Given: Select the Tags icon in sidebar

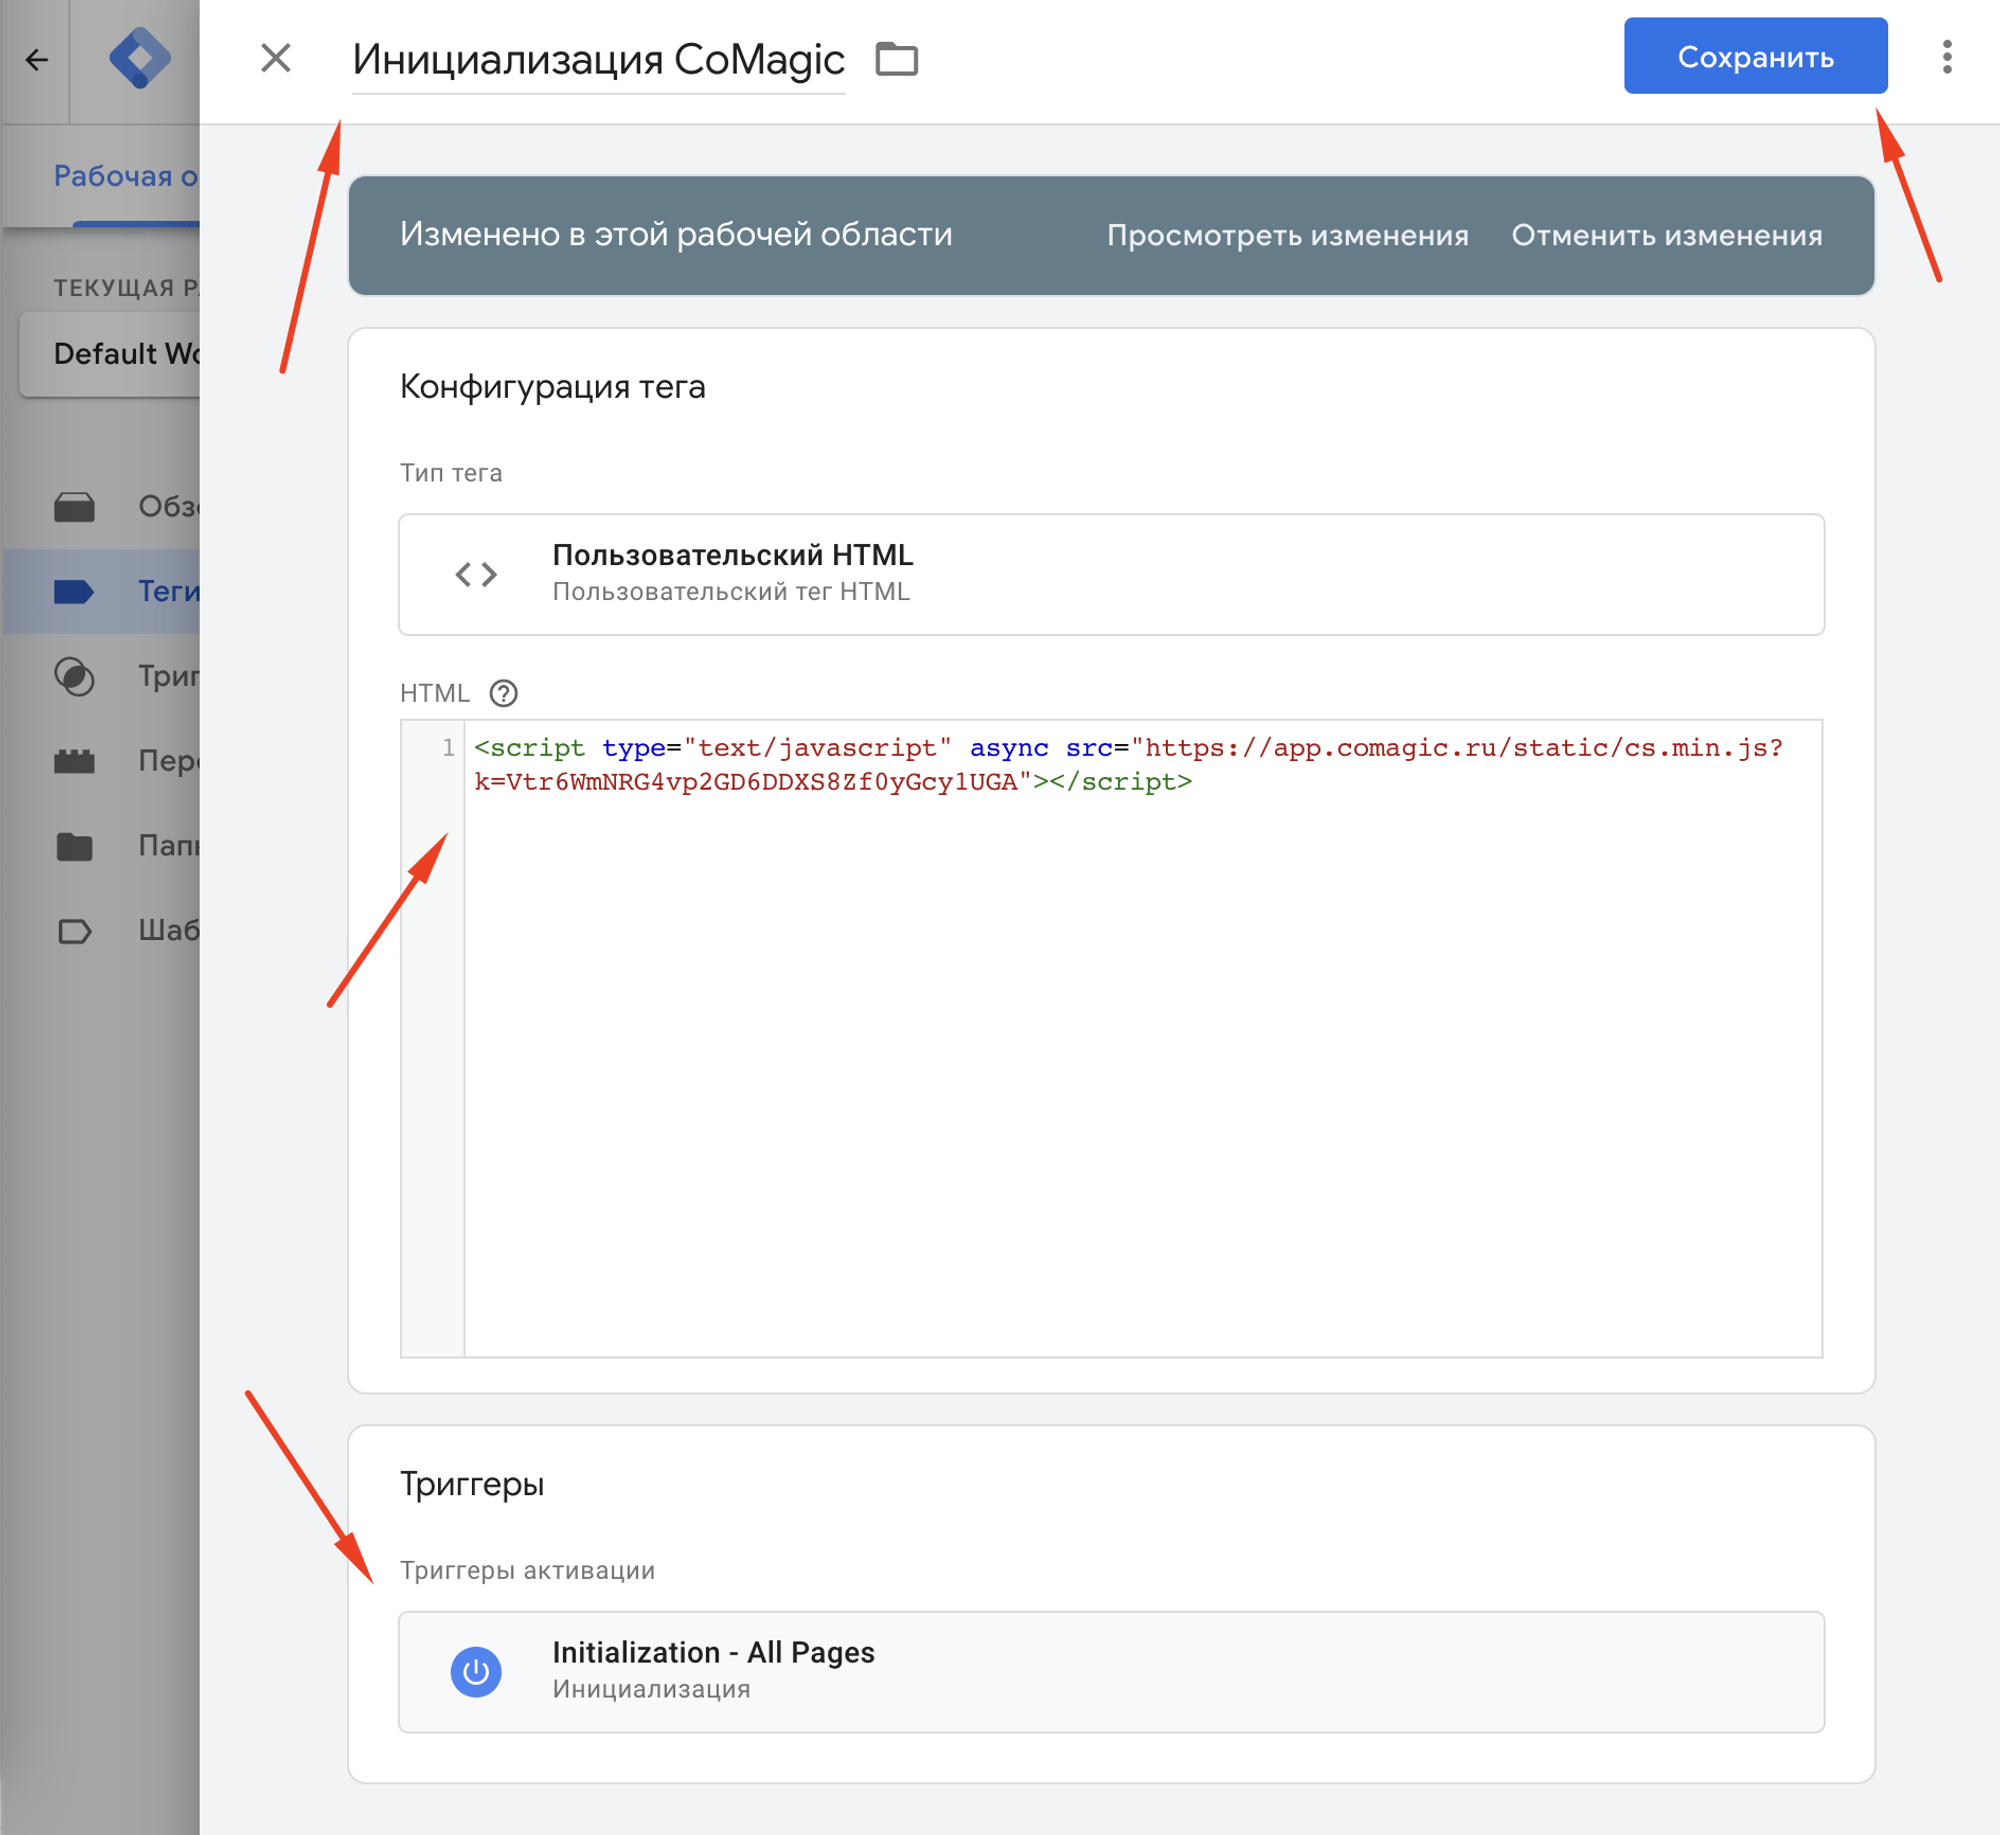Looking at the screenshot, I should (74, 592).
